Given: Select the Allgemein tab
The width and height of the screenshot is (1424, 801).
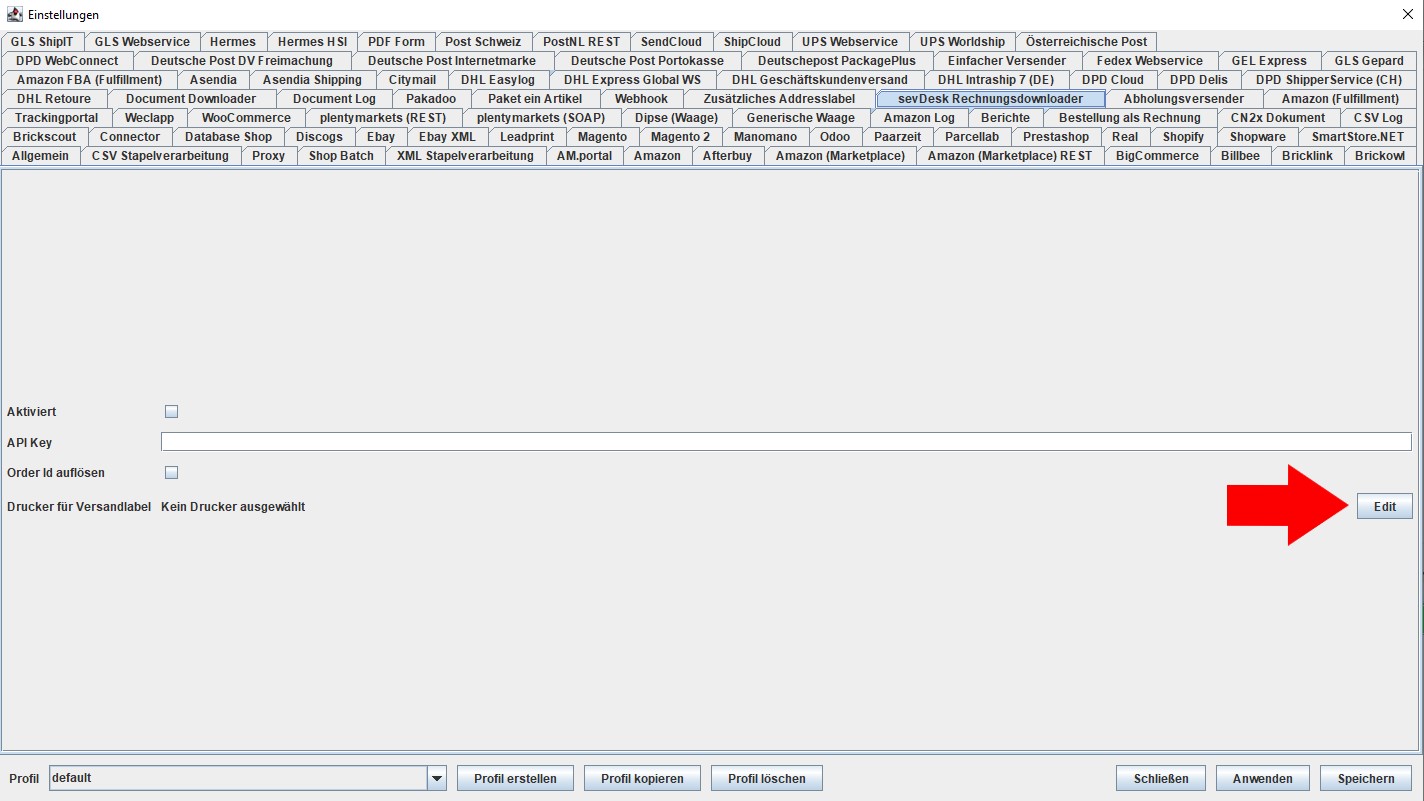Looking at the screenshot, I should click(x=40, y=156).
